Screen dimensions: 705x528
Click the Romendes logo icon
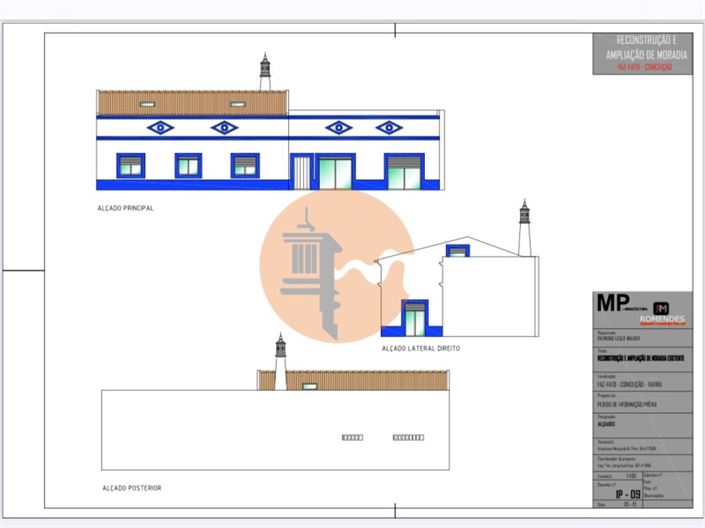[x=661, y=308]
